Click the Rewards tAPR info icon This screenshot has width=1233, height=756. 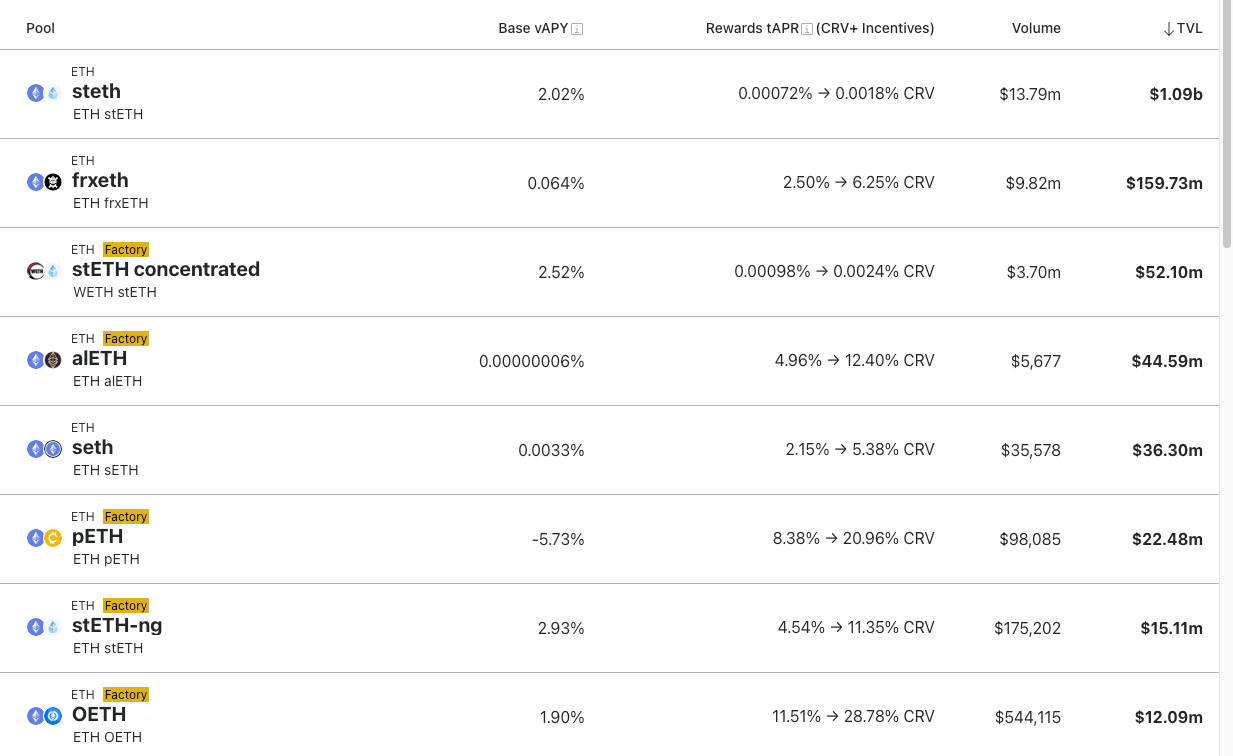pos(807,29)
